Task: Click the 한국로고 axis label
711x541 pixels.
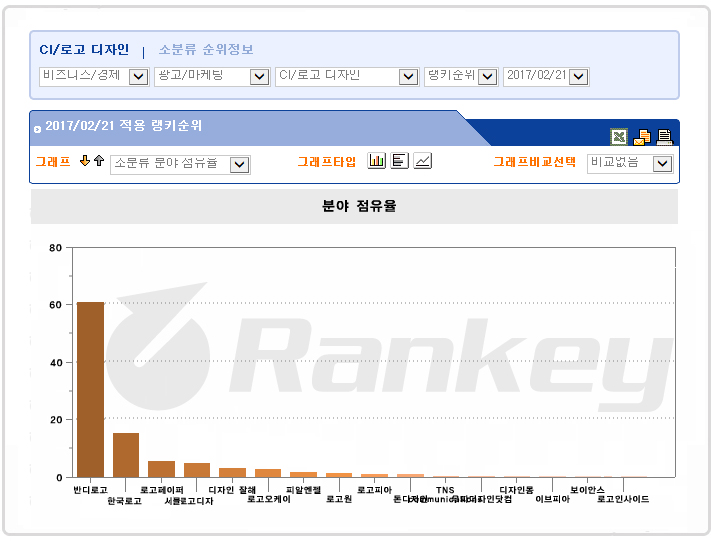Action: (x=125, y=501)
